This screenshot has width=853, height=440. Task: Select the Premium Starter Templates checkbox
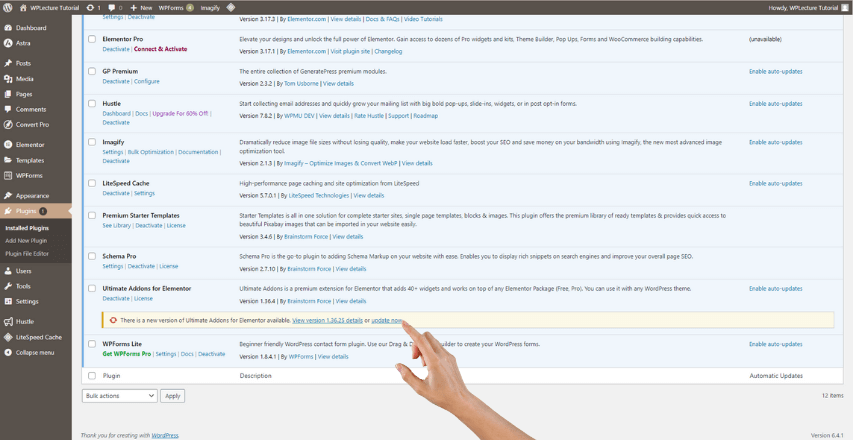point(92,215)
